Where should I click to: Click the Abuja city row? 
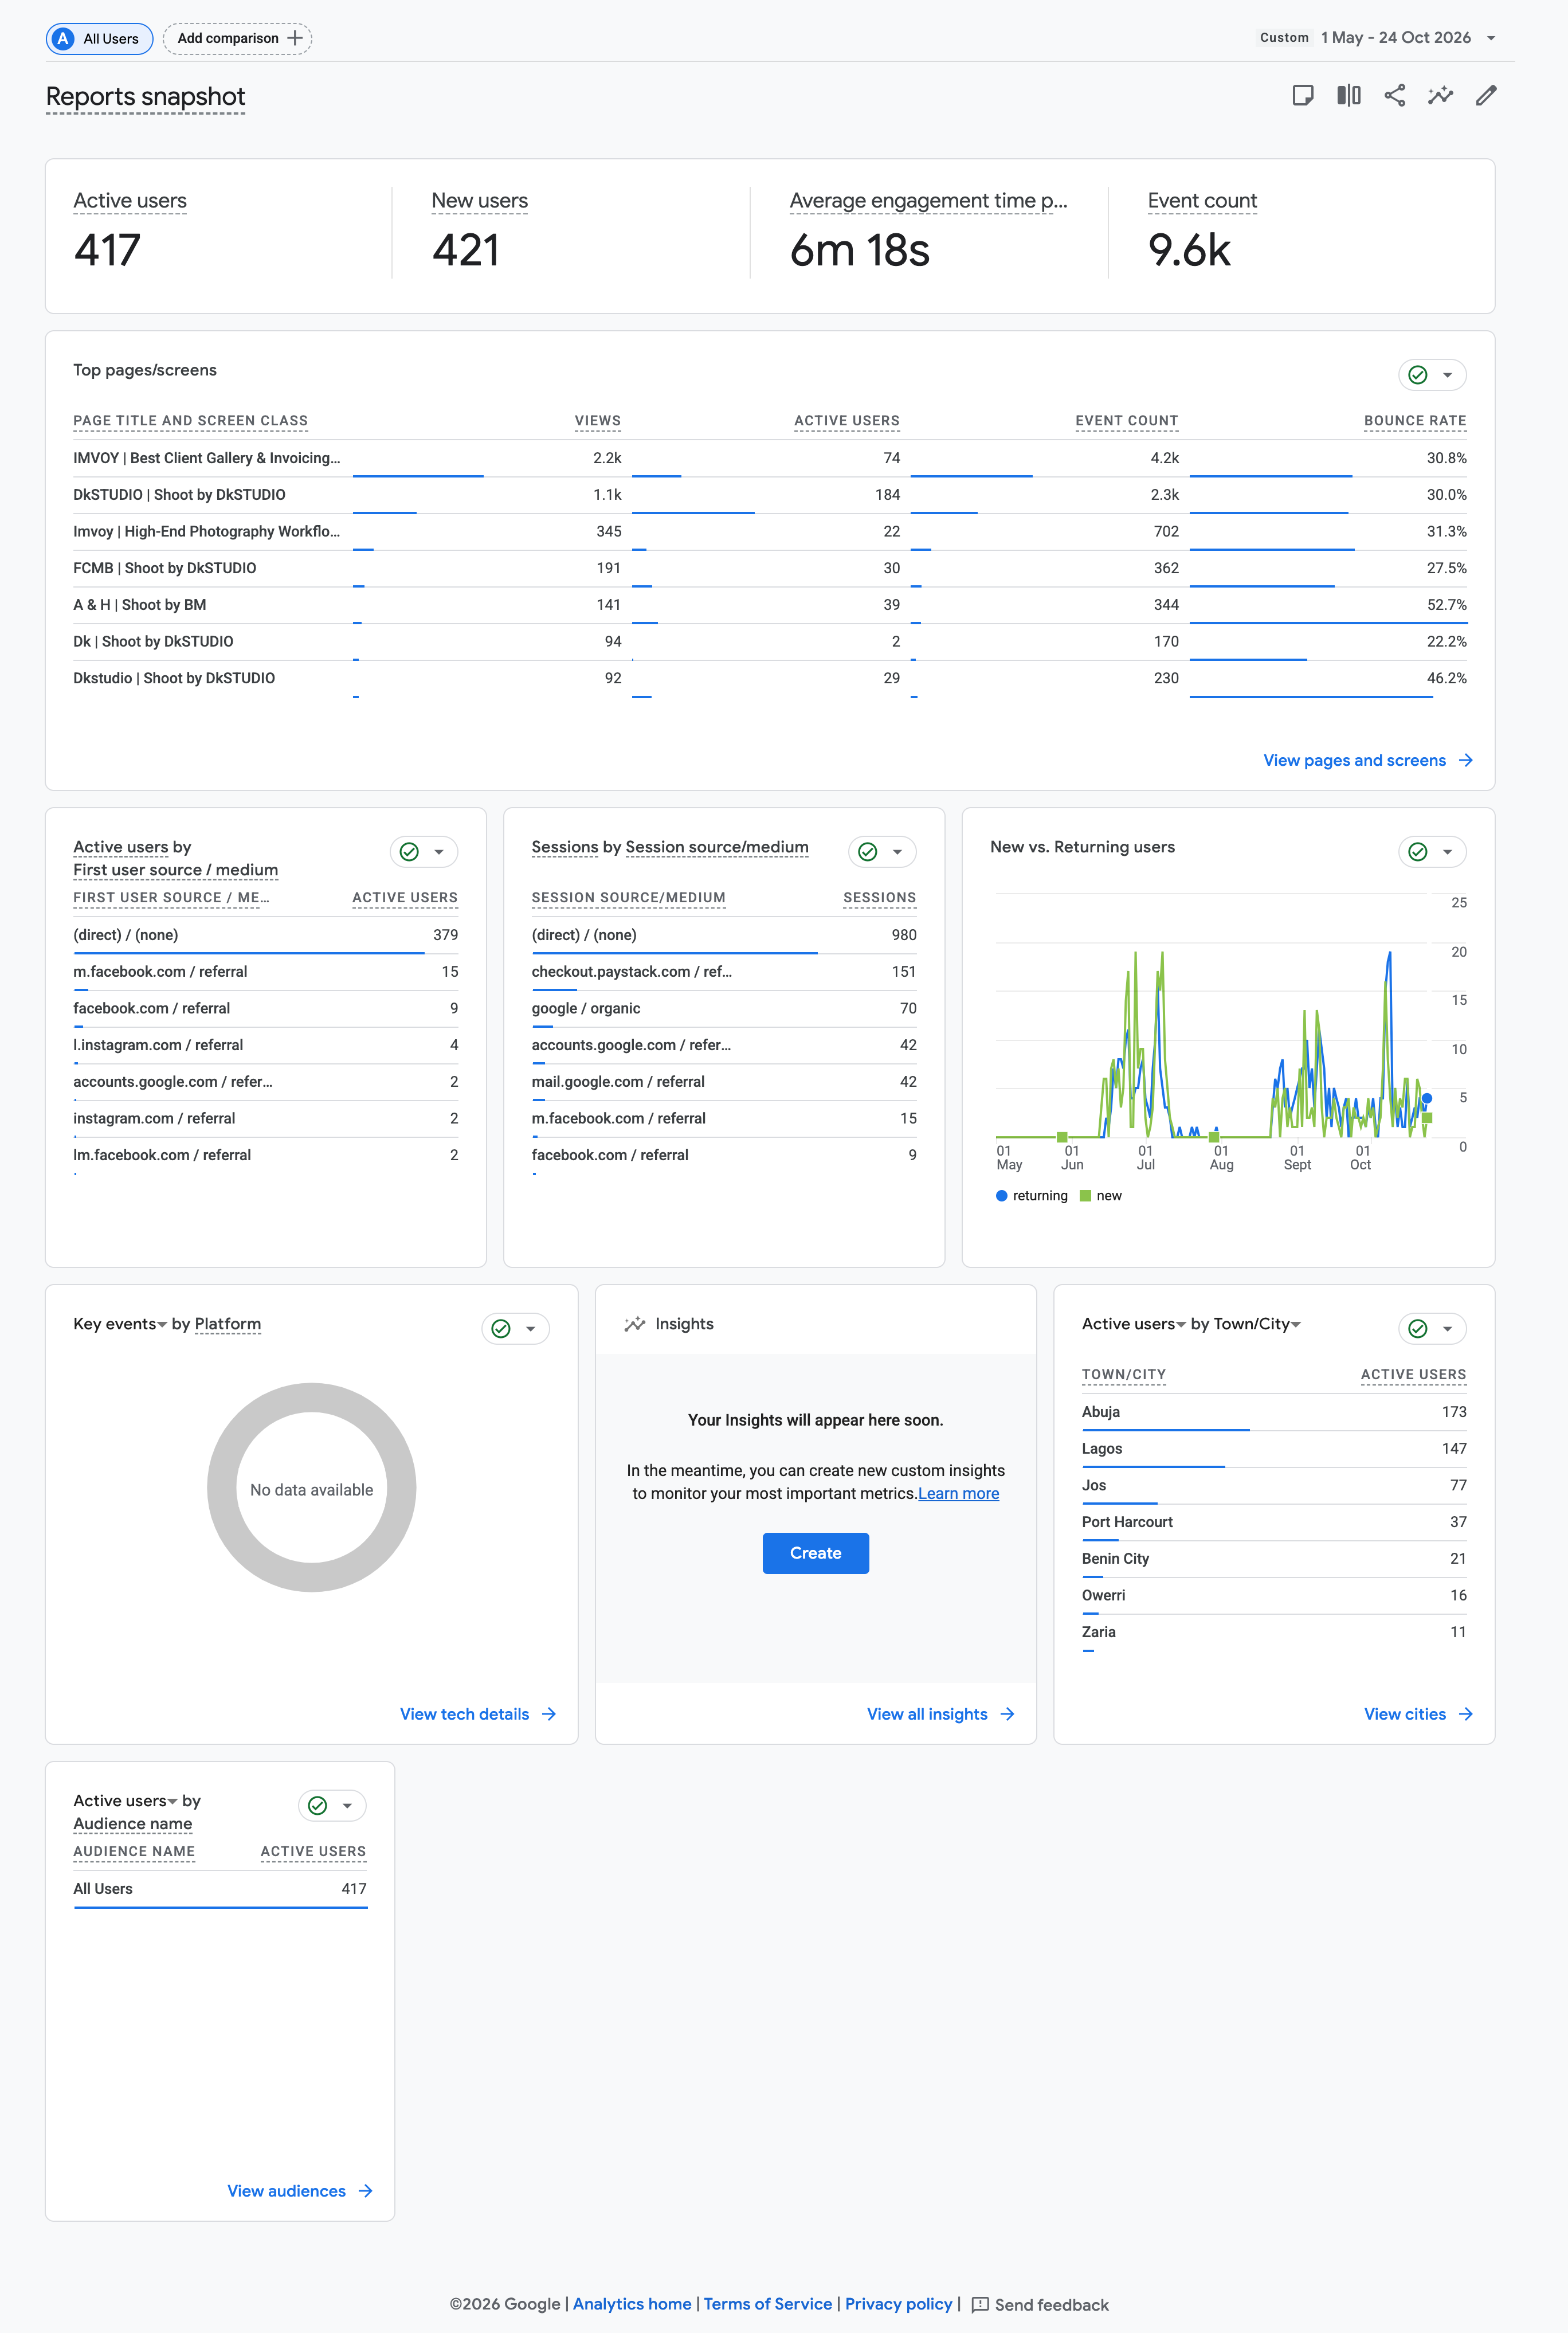point(1273,1413)
